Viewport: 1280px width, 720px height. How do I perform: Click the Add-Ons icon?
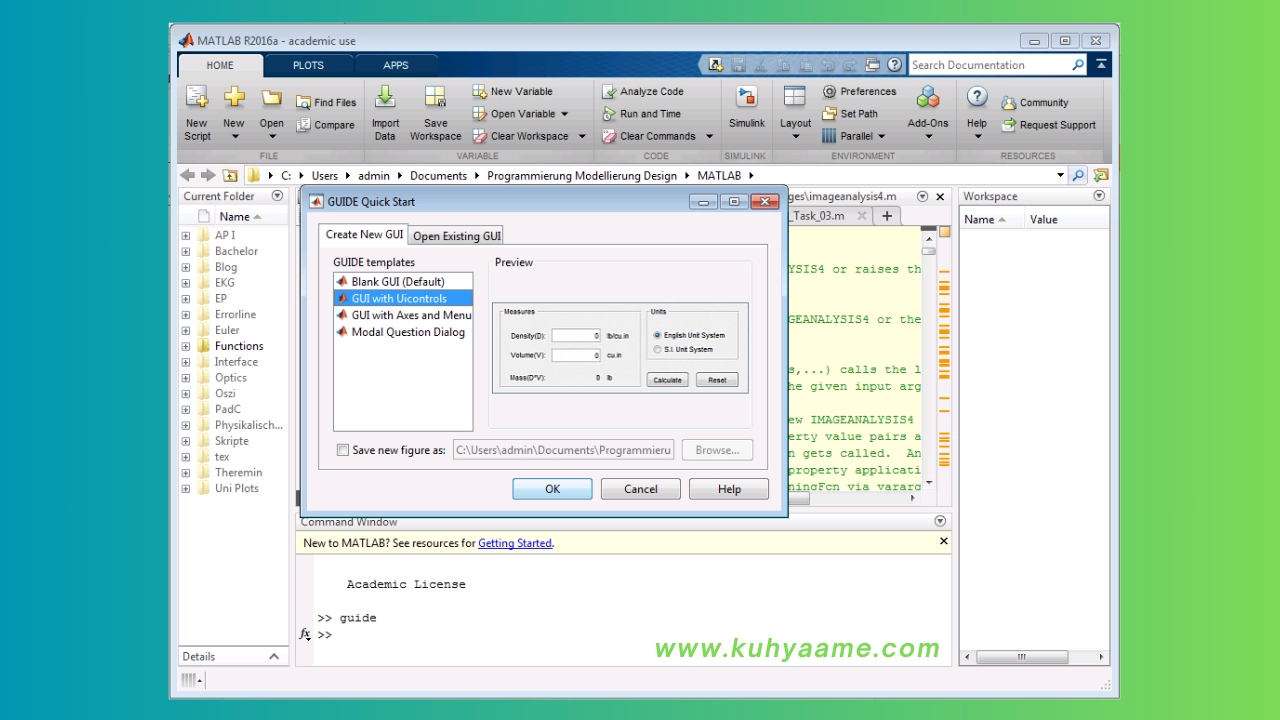click(928, 97)
